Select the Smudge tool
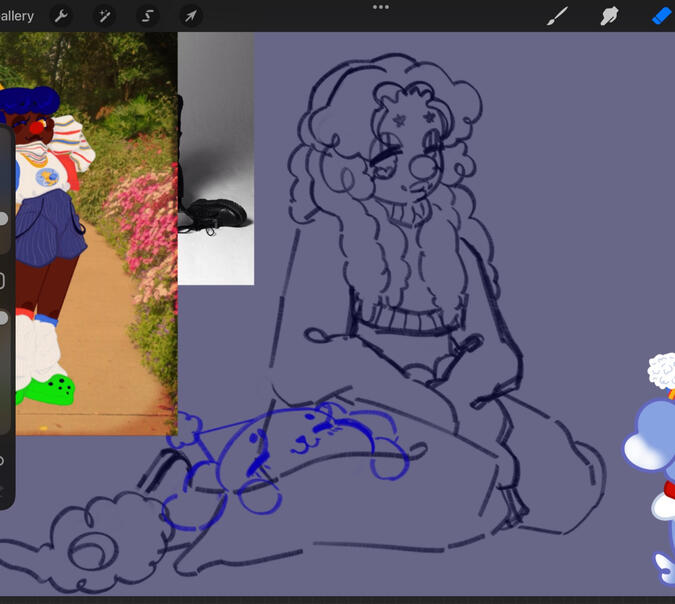 [608, 16]
